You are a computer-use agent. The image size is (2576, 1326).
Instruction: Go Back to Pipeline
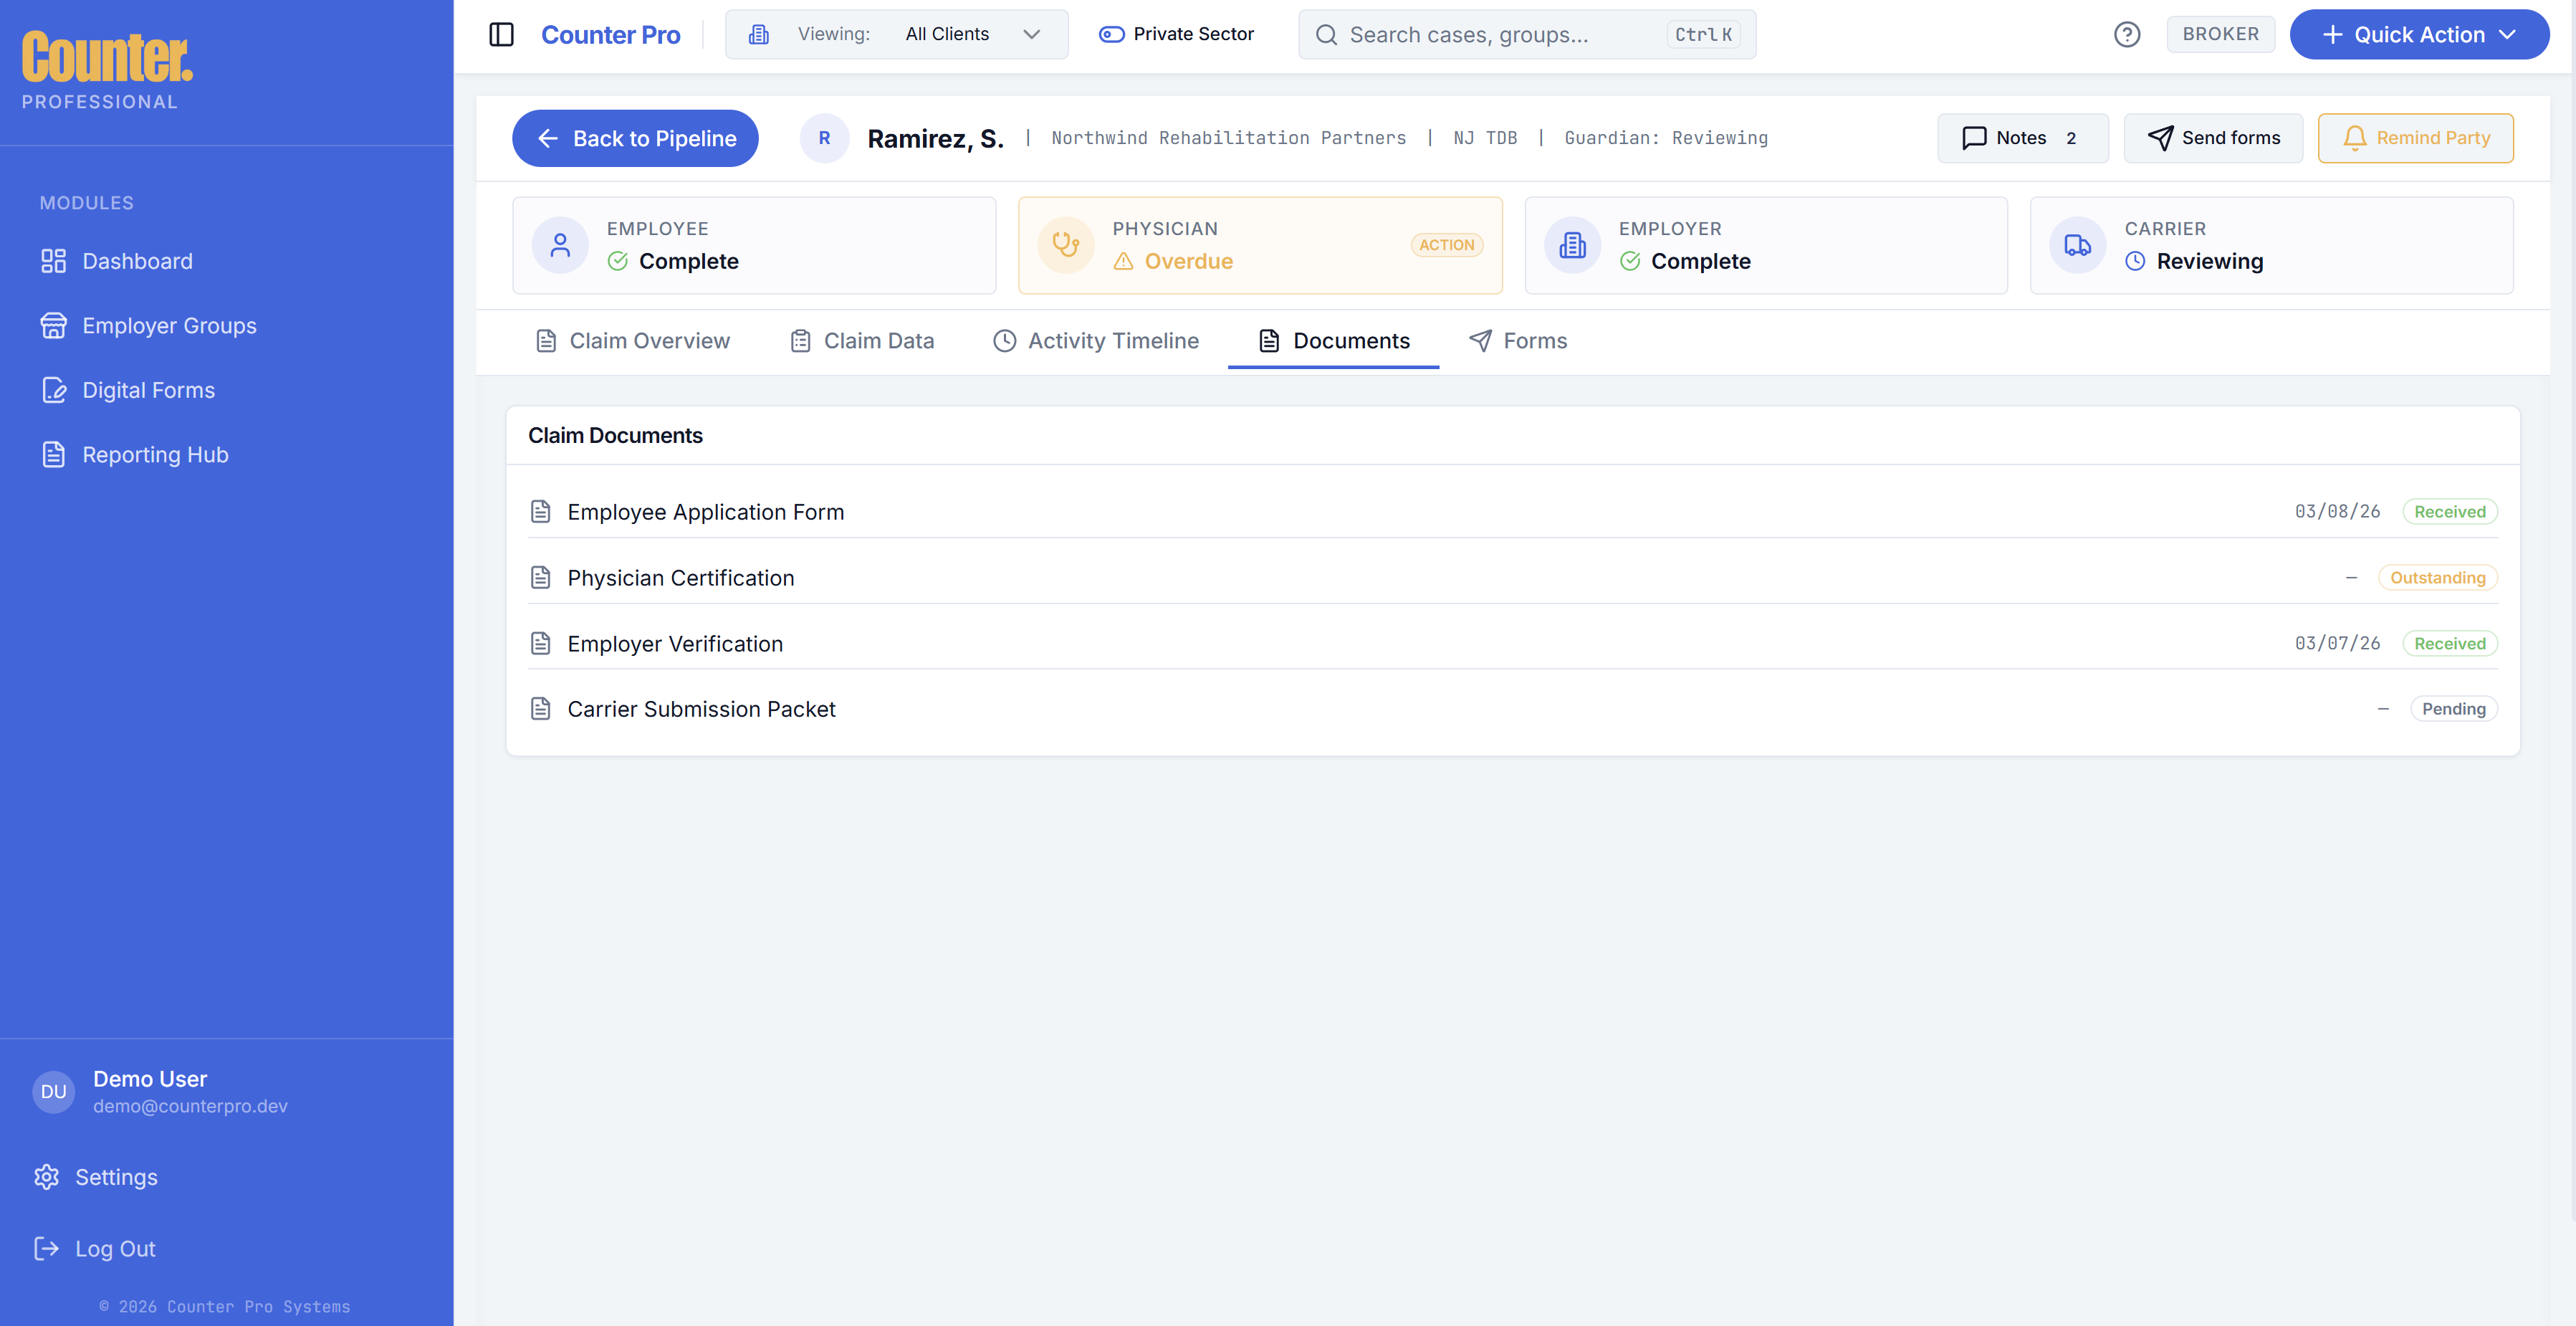tap(635, 138)
